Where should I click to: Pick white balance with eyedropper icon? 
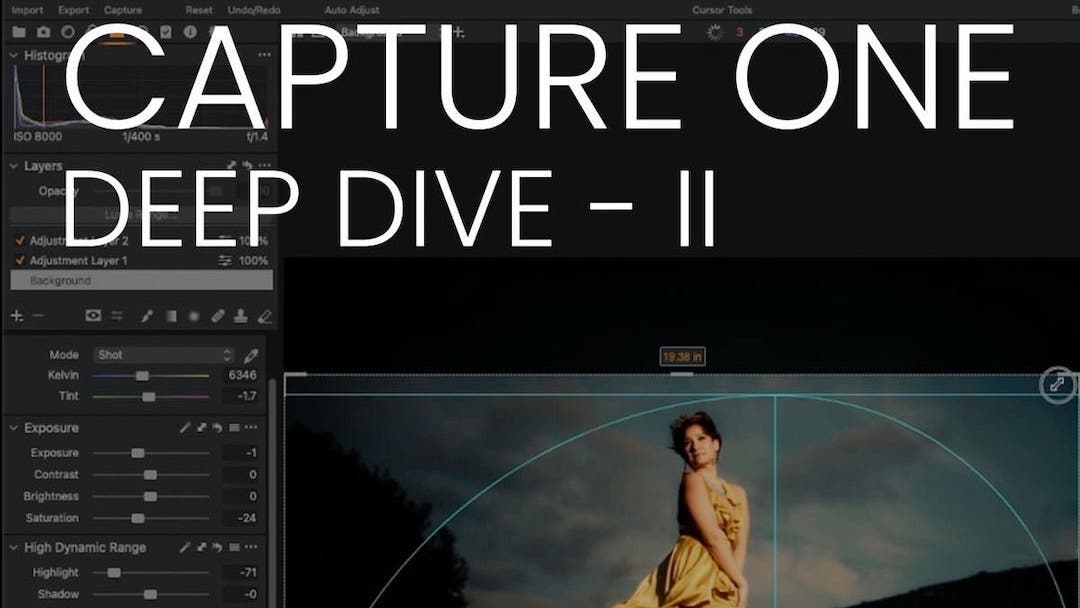[x=251, y=355]
